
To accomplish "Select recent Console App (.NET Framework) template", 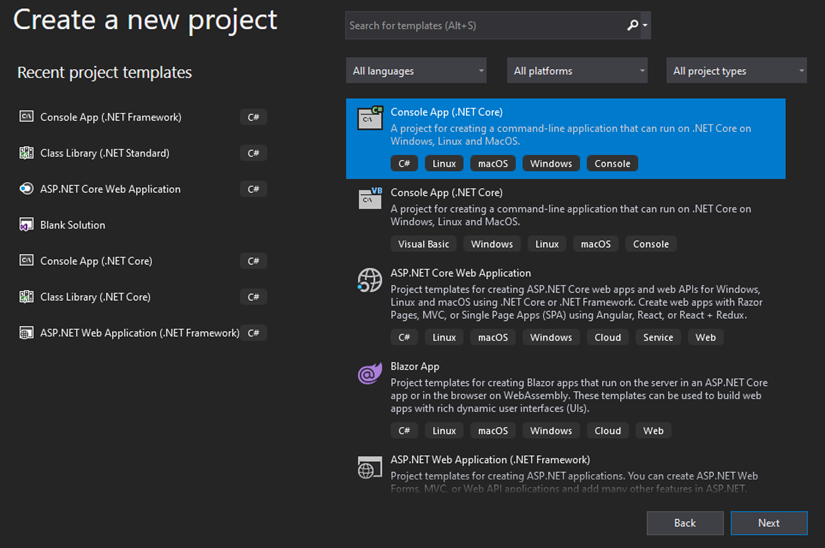I will coord(110,117).
